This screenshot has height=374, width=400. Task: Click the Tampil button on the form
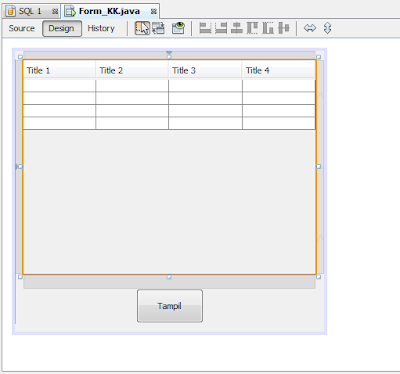(170, 306)
